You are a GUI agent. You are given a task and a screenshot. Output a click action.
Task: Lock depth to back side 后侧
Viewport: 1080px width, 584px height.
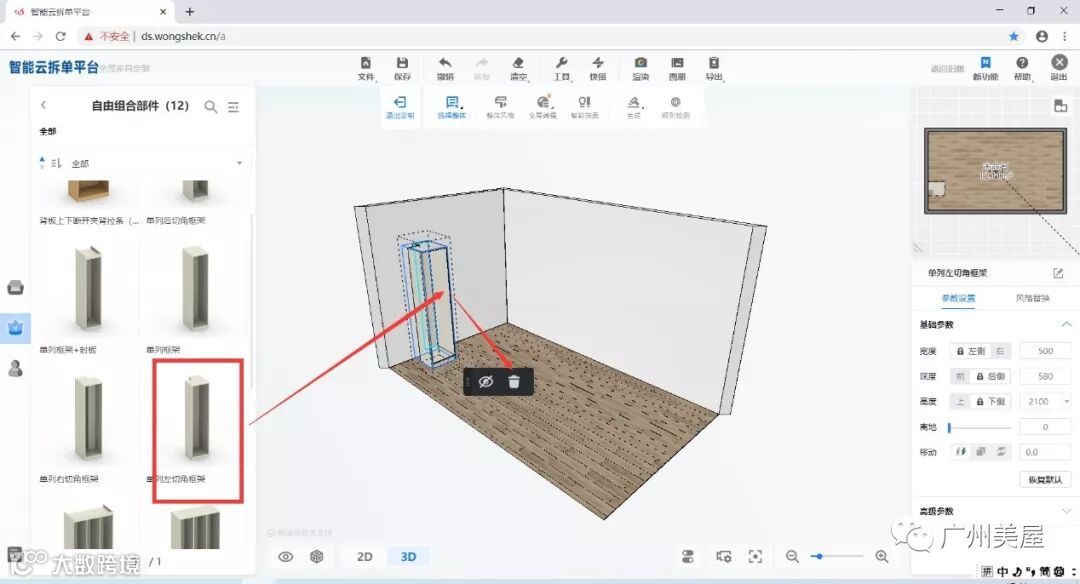(990, 376)
